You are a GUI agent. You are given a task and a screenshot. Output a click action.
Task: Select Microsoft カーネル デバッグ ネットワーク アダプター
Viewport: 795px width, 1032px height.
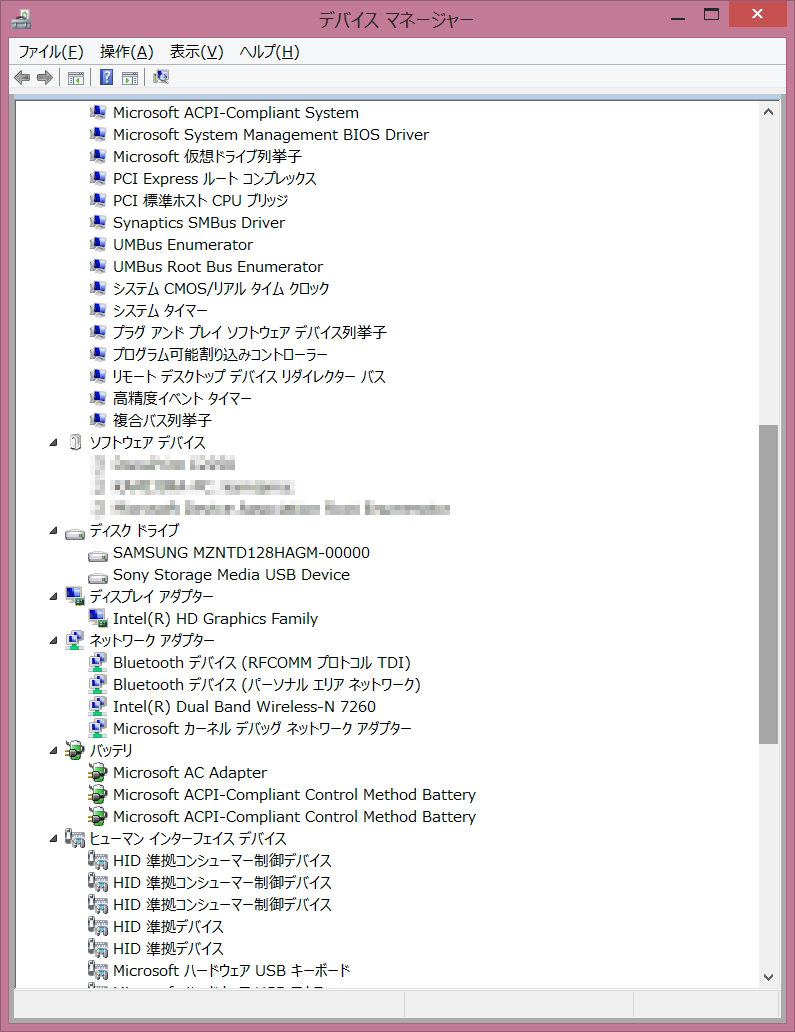pos(262,729)
